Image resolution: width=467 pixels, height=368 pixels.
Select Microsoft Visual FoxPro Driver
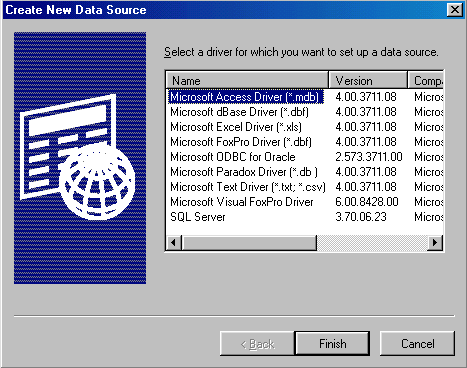pyautogui.click(x=242, y=202)
